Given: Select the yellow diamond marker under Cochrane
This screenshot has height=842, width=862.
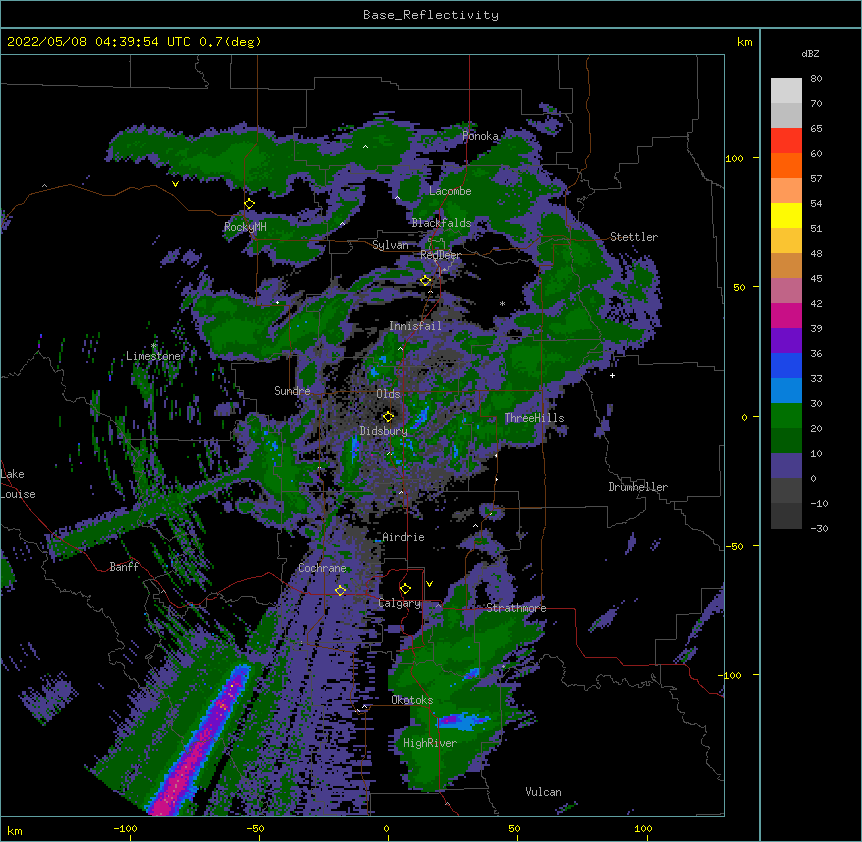Looking at the screenshot, I should [x=340, y=590].
